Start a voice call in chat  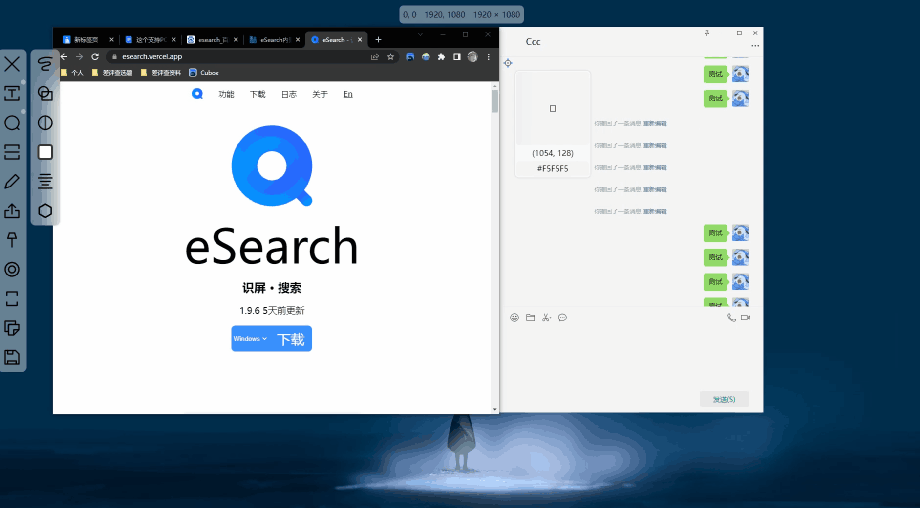tap(731, 317)
